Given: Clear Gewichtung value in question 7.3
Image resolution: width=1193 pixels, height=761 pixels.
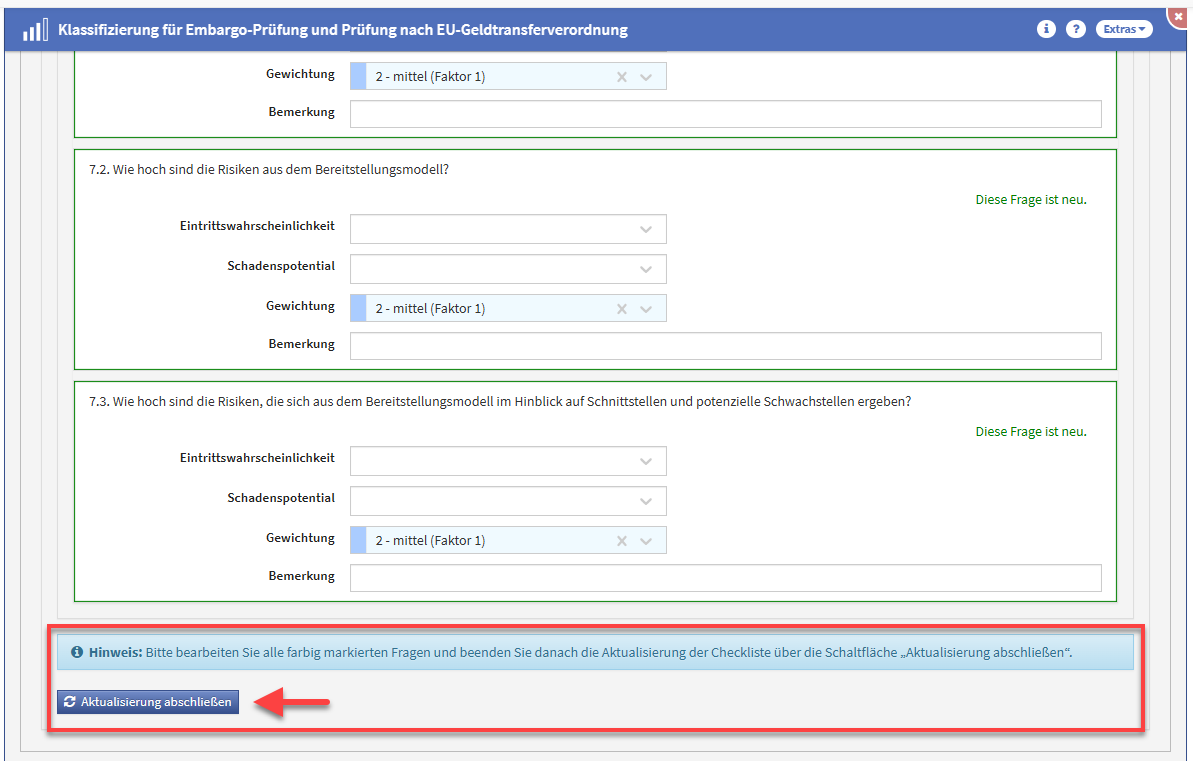Looking at the screenshot, I should 621,541.
